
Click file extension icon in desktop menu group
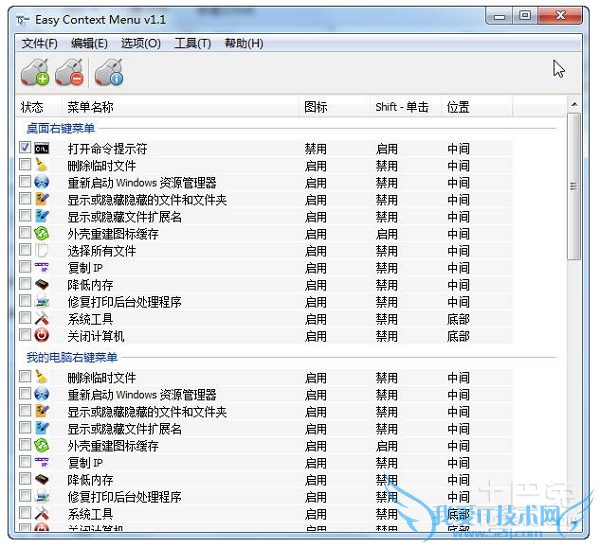(x=42, y=216)
